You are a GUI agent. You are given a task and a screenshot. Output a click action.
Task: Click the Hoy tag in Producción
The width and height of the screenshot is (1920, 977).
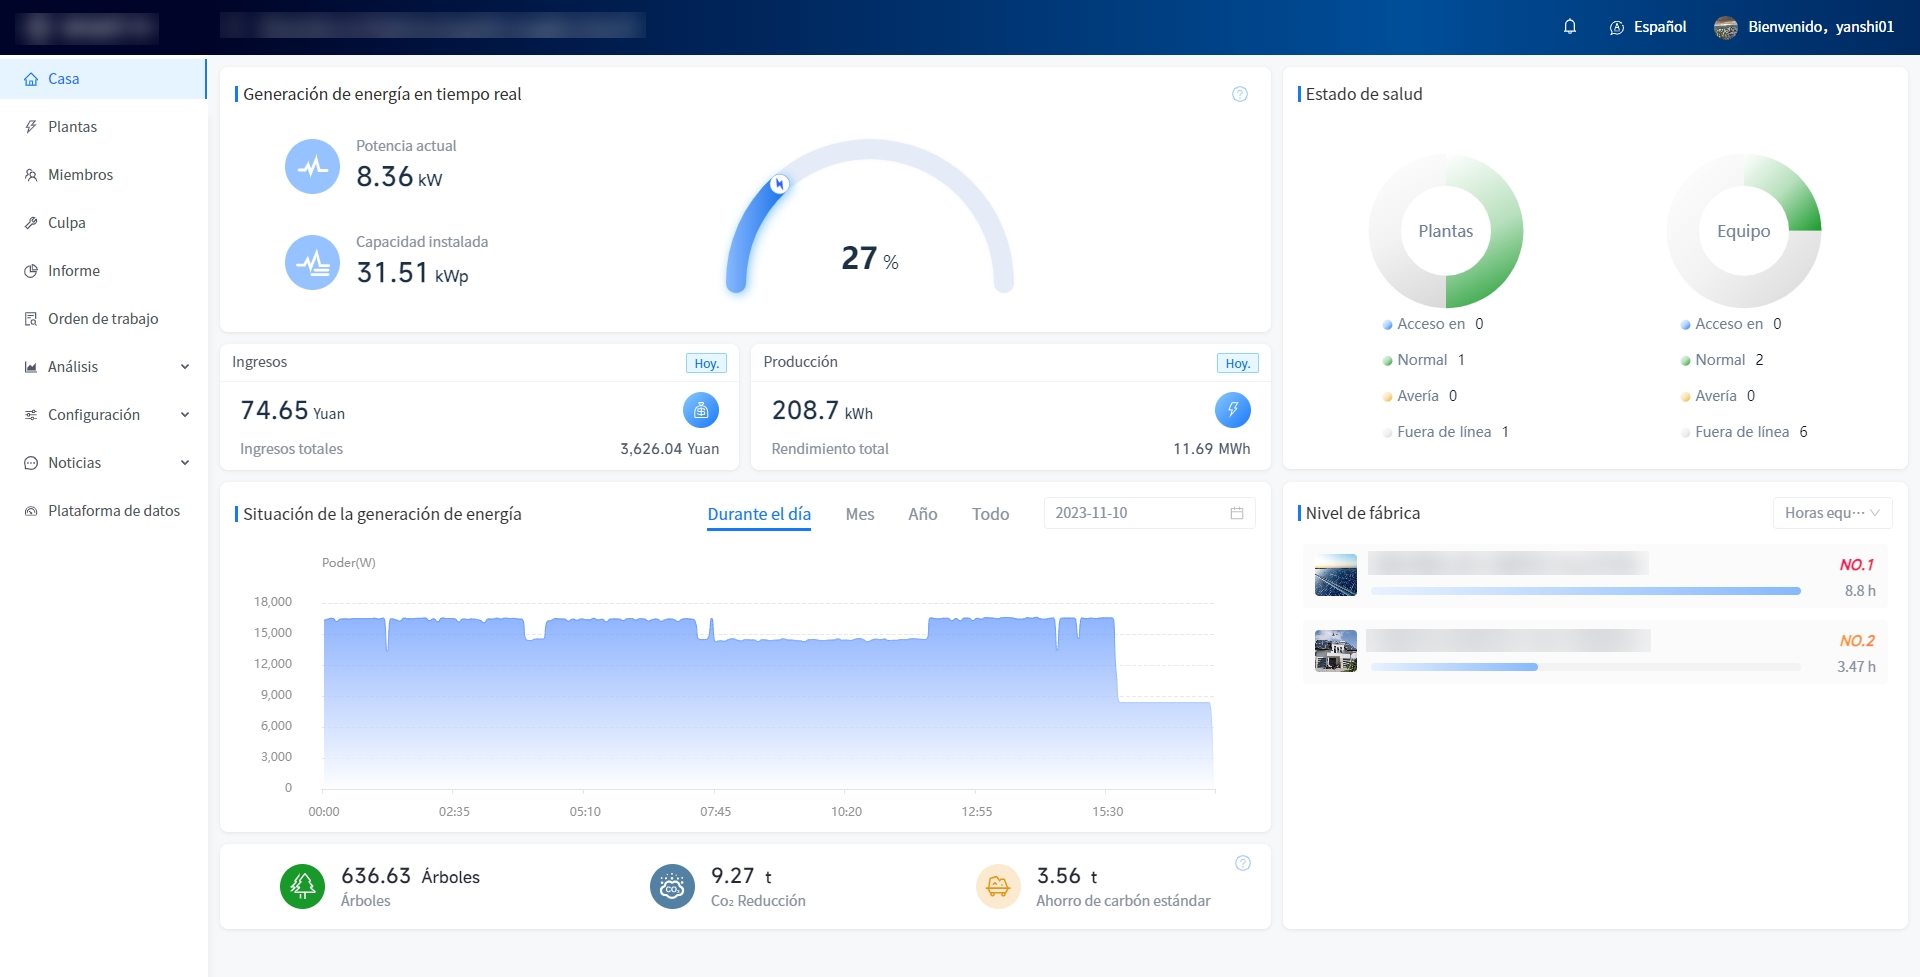tap(1238, 364)
